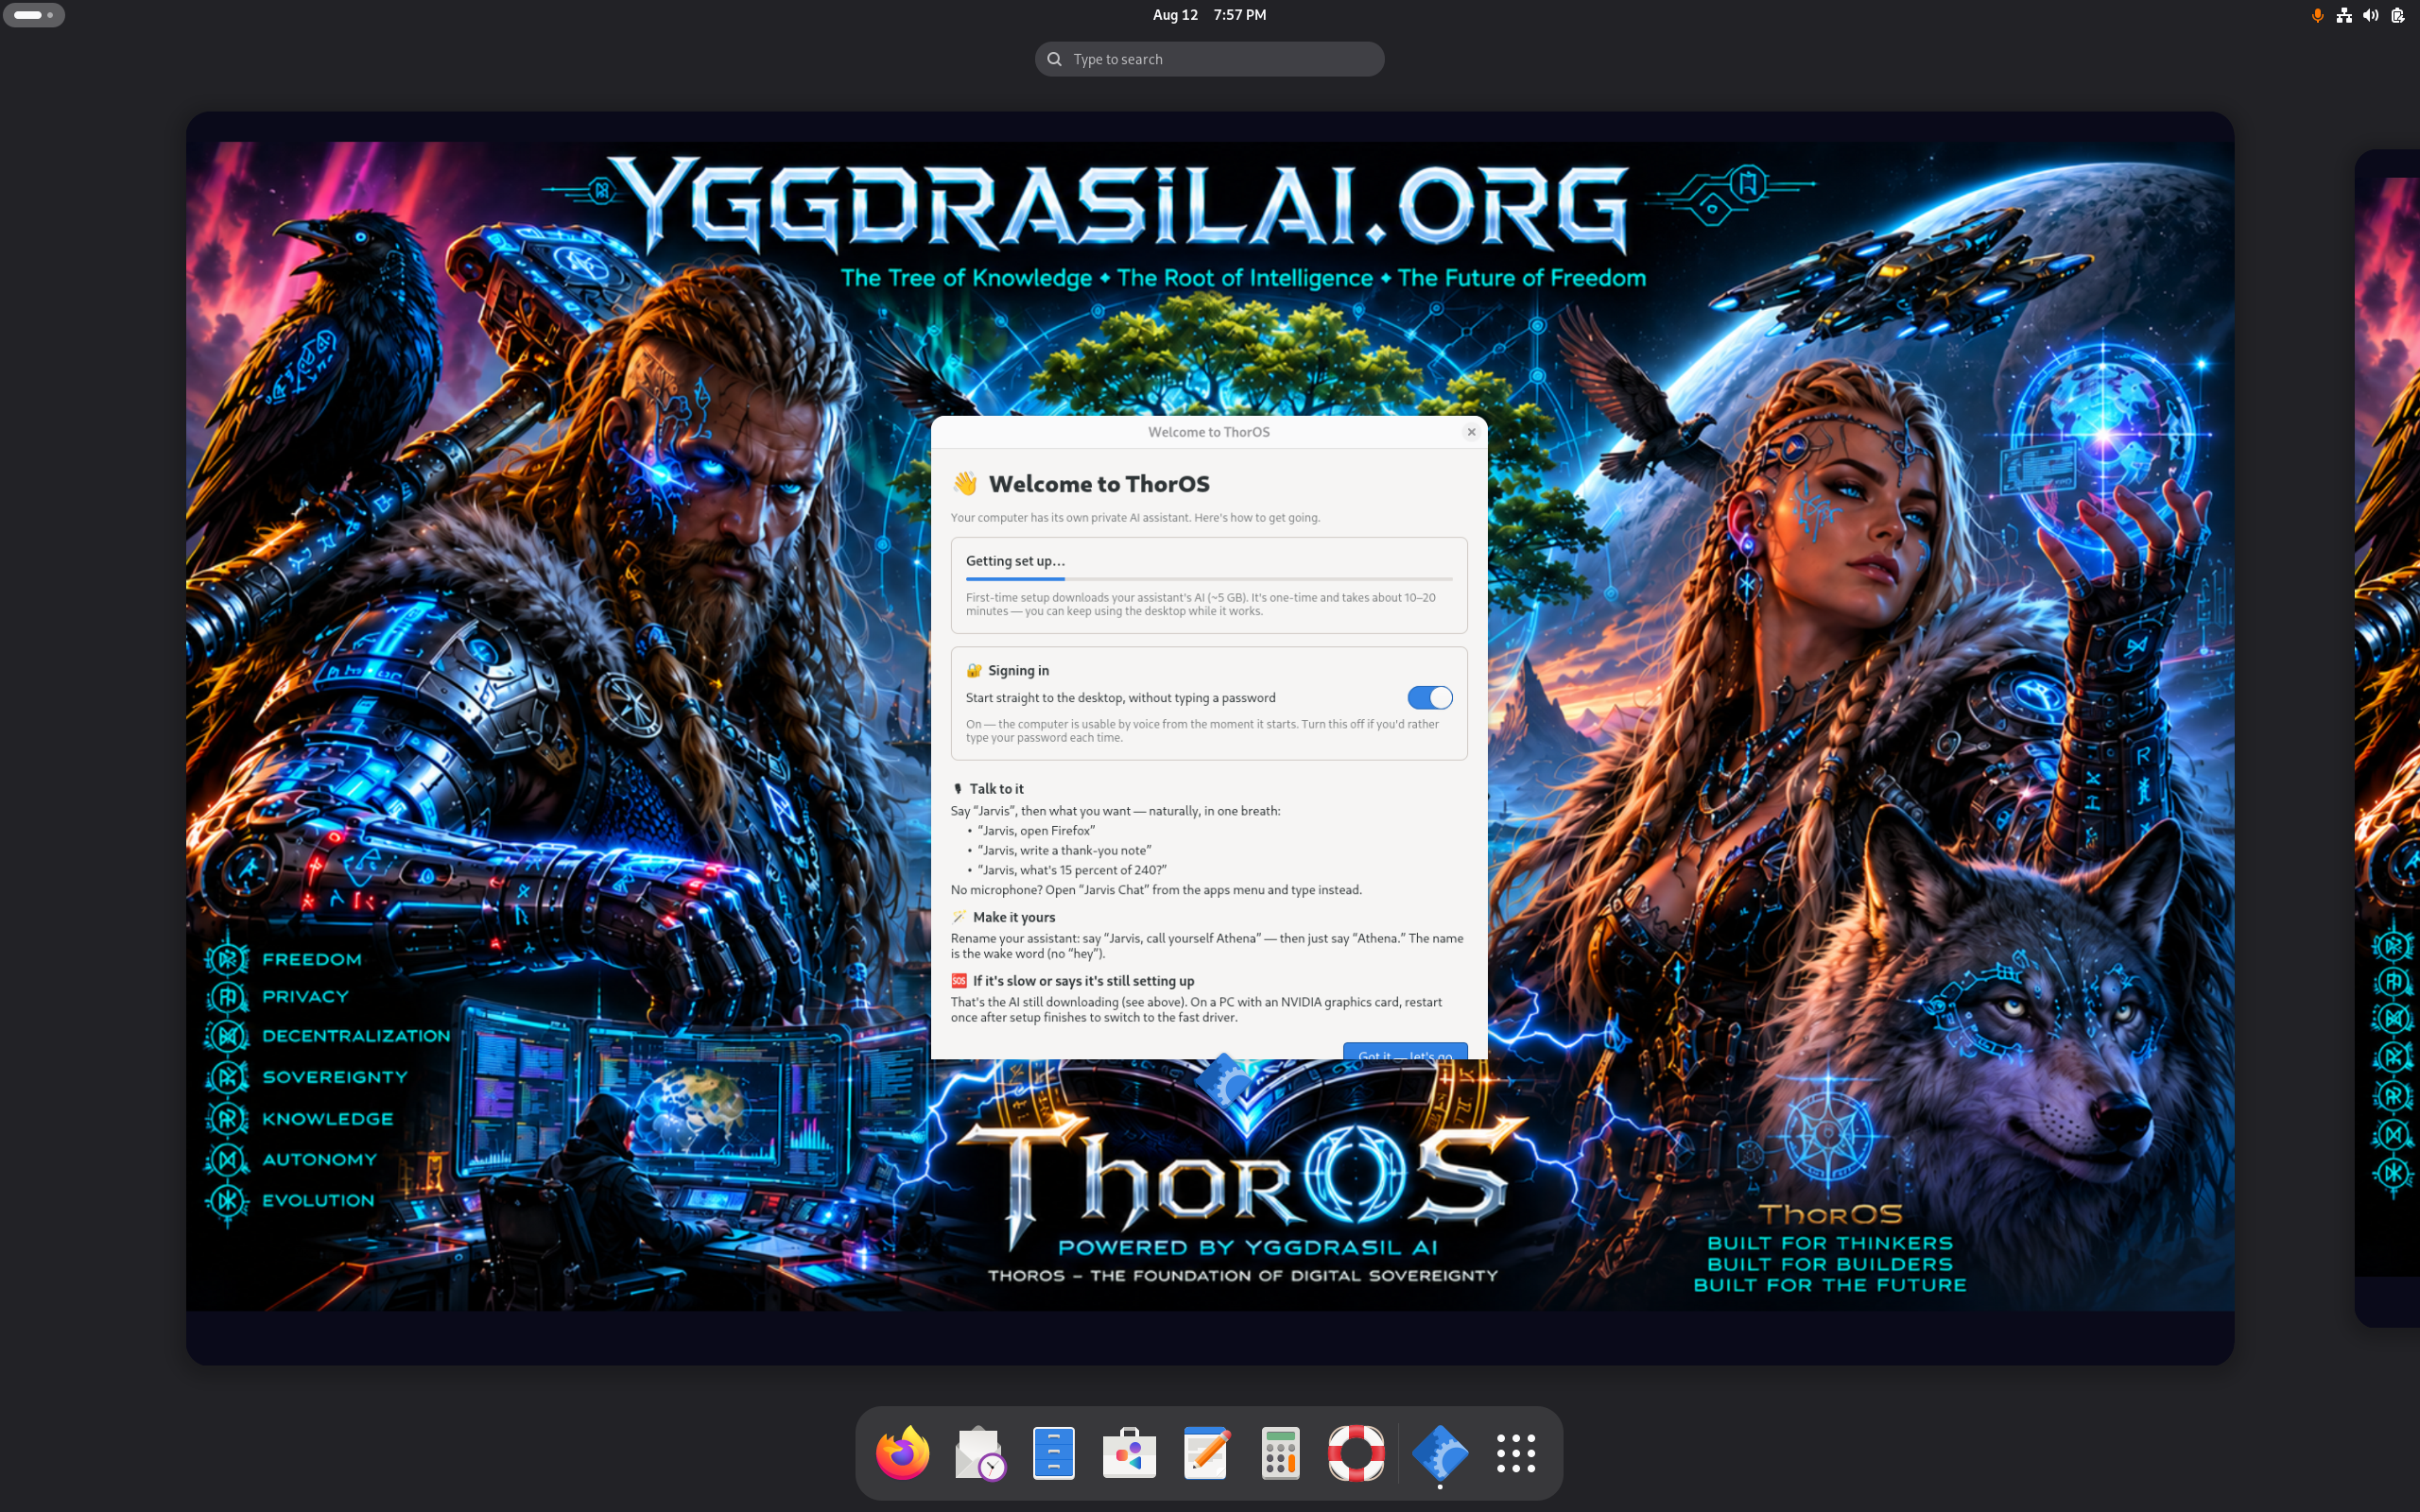The height and width of the screenshot is (1512, 2420).
Task: Click the Welcome to ThorOS heading
Action: click(x=1099, y=484)
